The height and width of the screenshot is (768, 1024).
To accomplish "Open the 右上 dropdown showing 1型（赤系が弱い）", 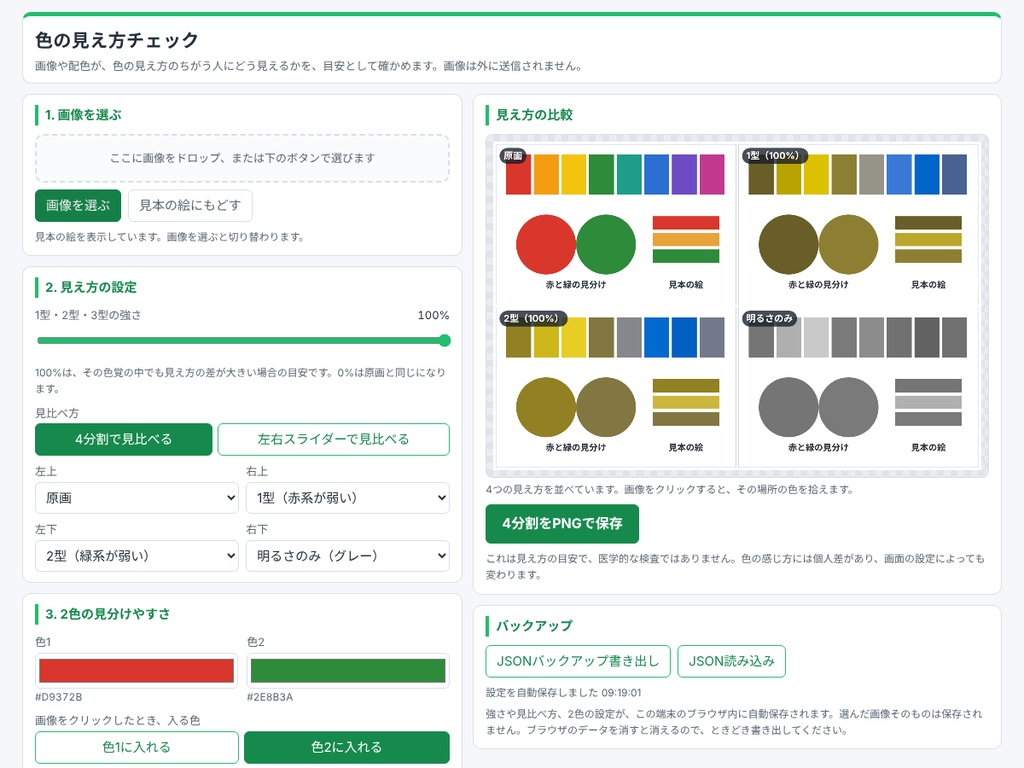I will (x=348, y=498).
